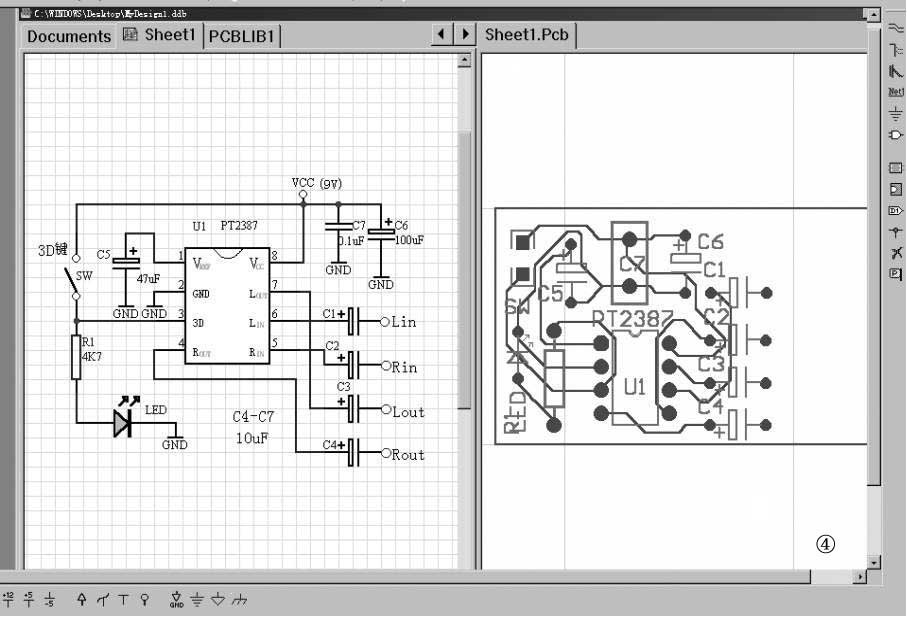Select the Place Wire tool
Image resolution: width=907 pixels, height=617 pixels.
click(x=896, y=28)
